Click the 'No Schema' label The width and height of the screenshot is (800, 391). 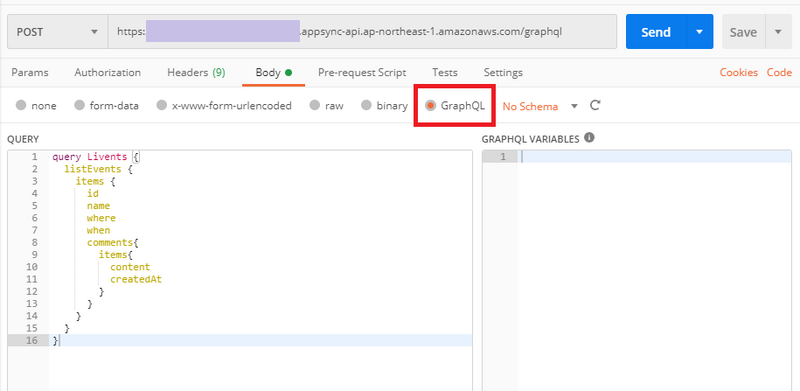[530, 106]
